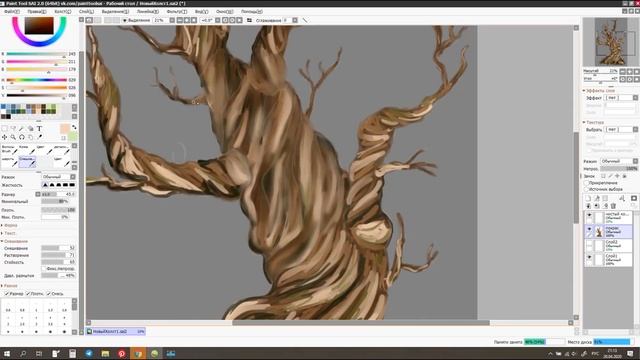Enable the Источник выбора checkbox
The width and height of the screenshot is (640, 360).
(587, 189)
